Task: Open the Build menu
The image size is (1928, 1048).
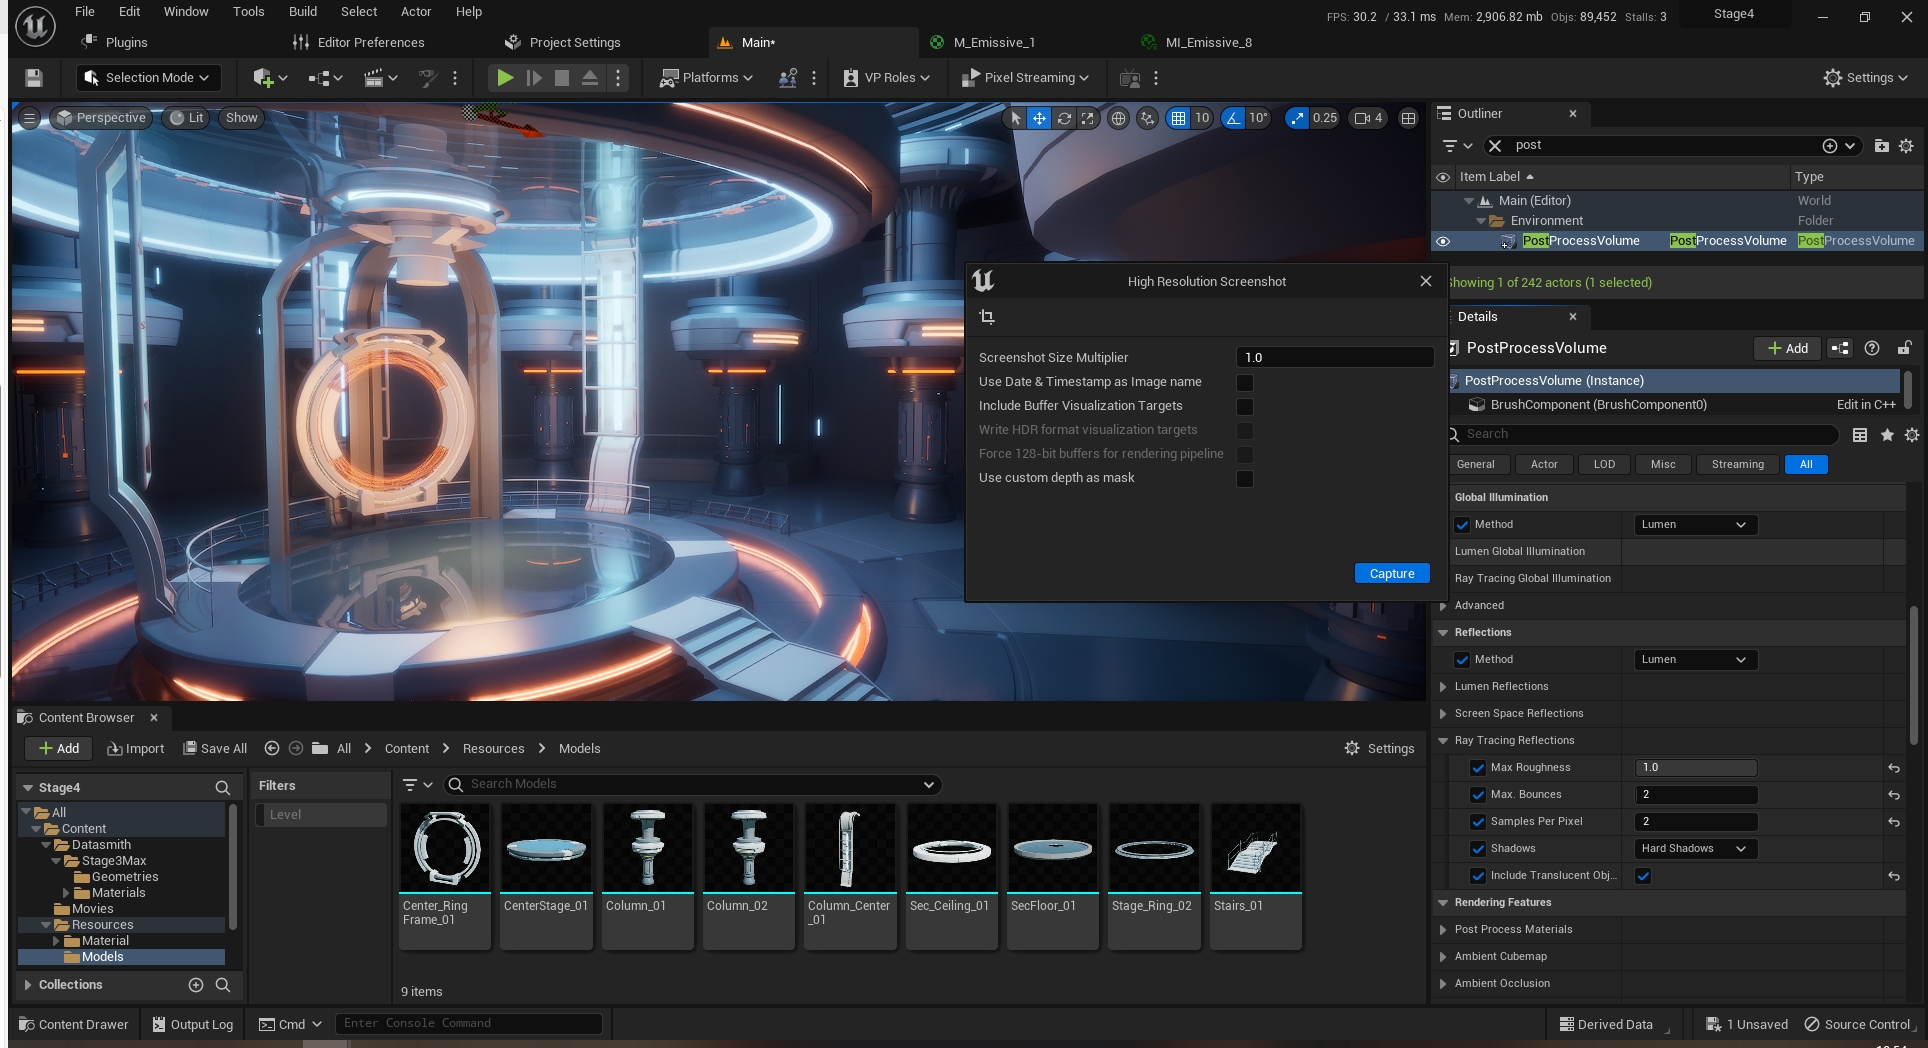Action: point(302,12)
